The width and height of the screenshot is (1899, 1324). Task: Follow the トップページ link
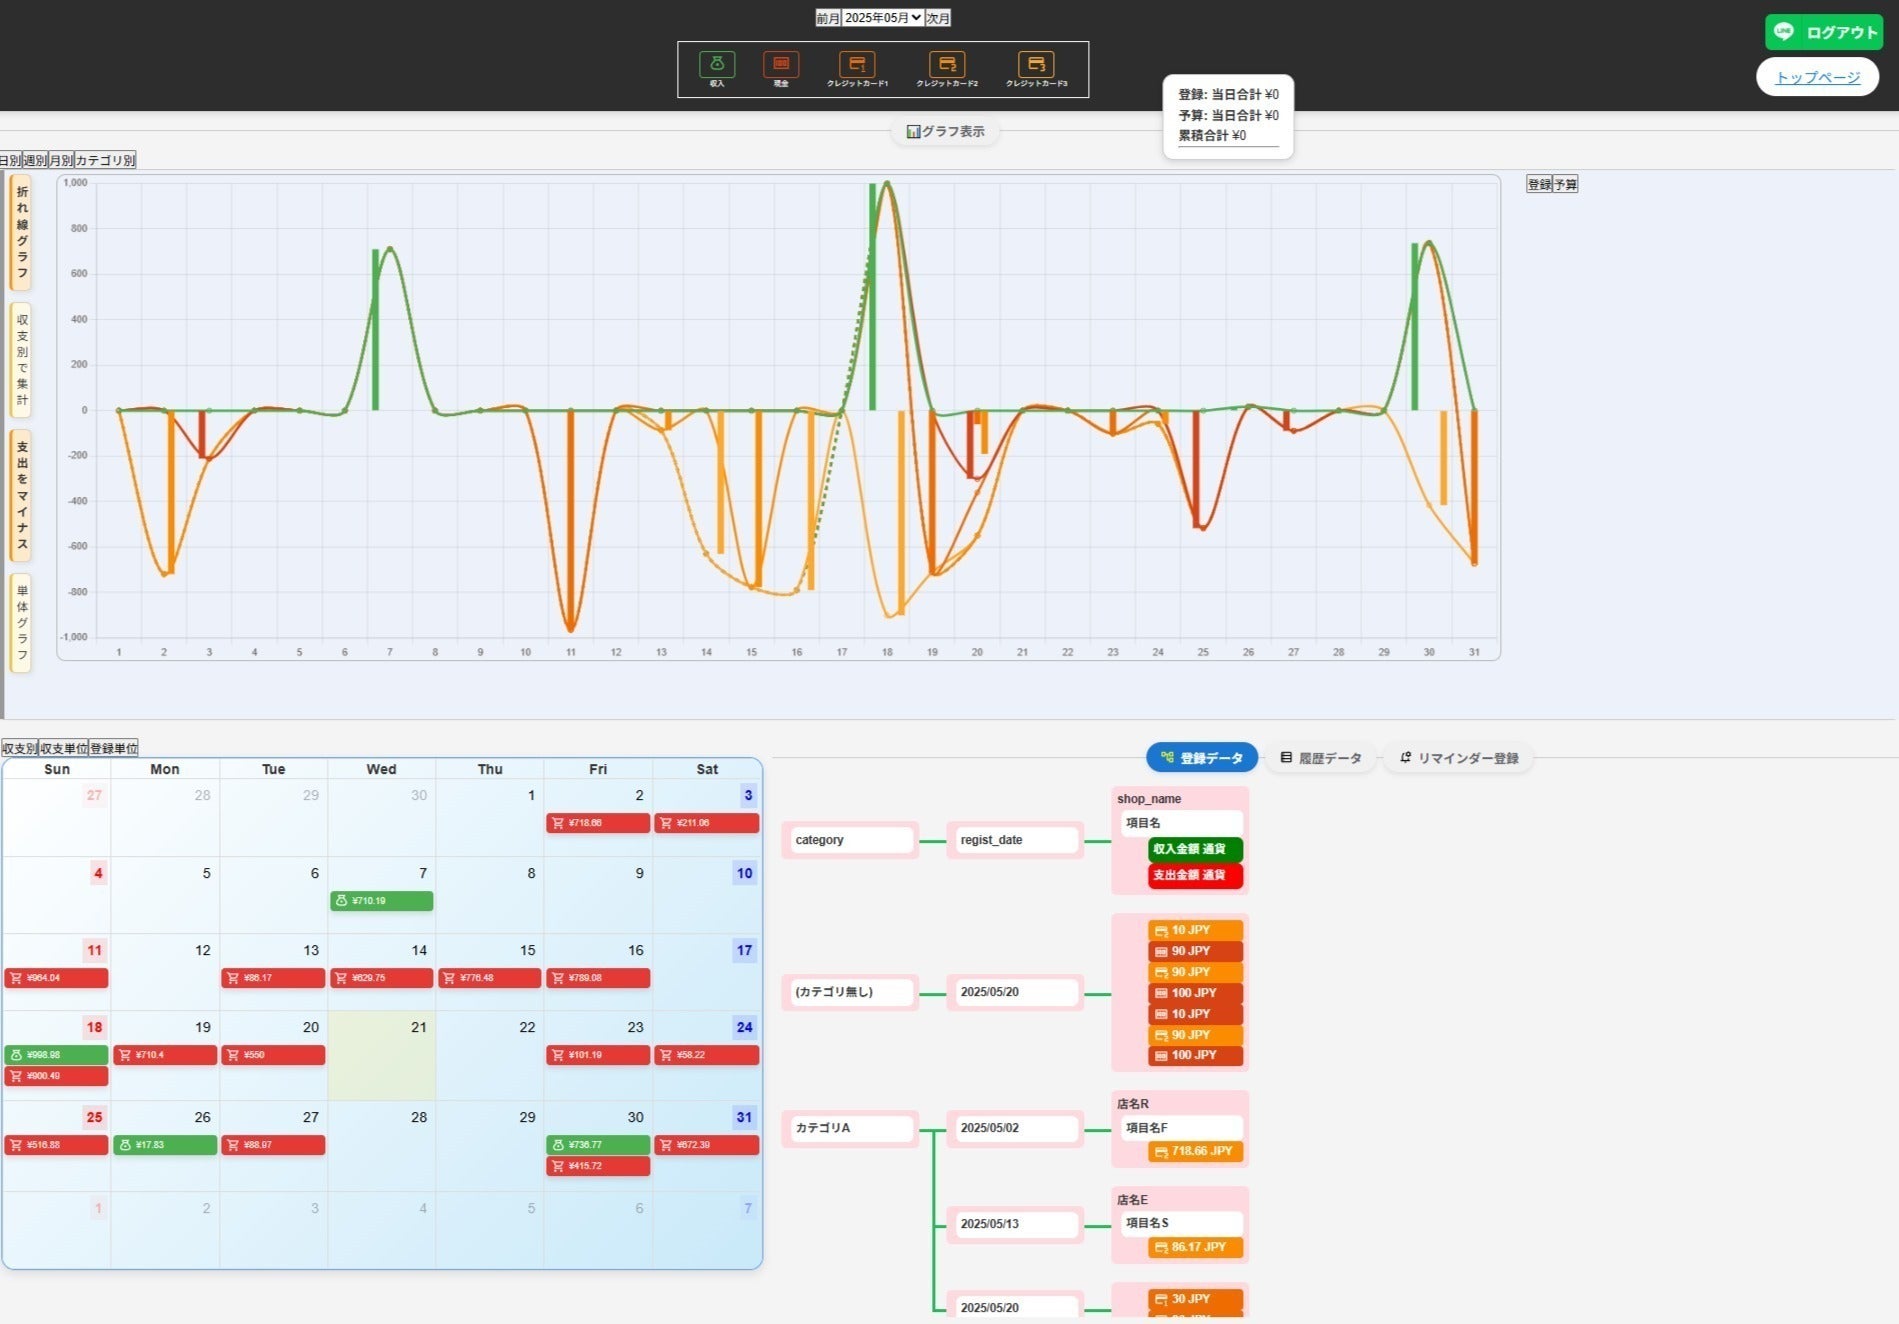(1817, 77)
